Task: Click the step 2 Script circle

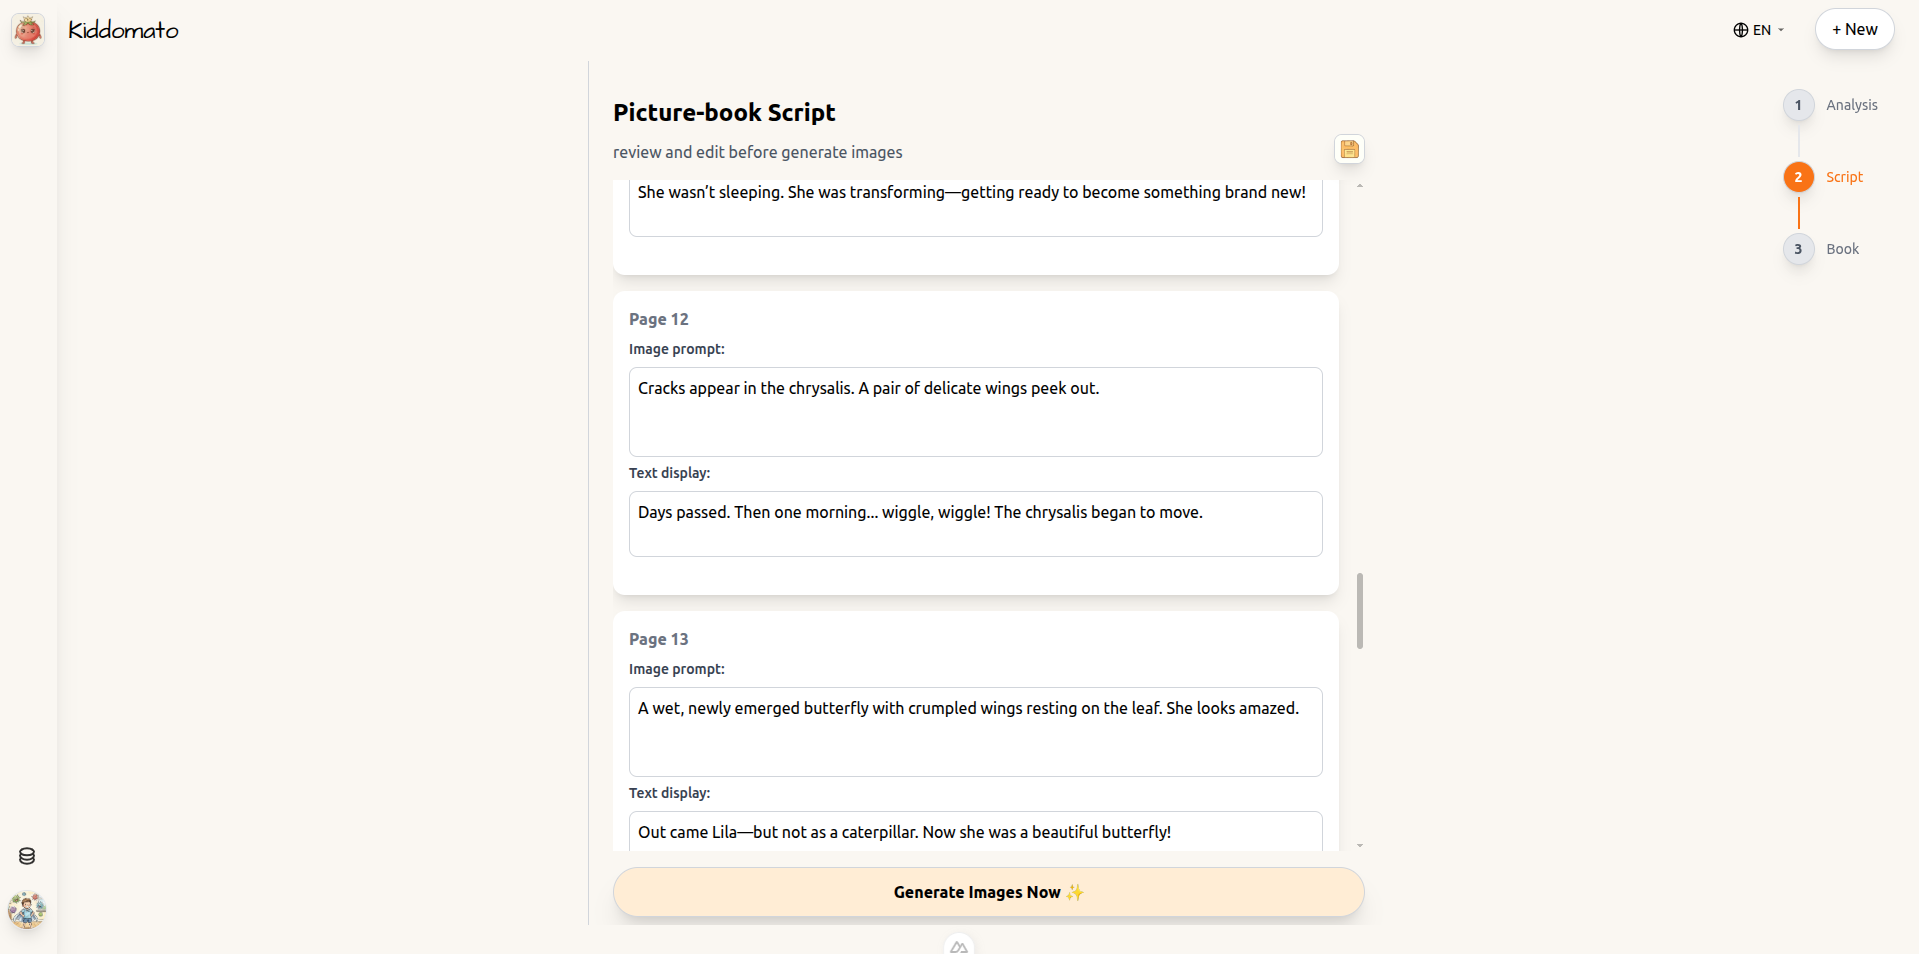Action: 1798,177
